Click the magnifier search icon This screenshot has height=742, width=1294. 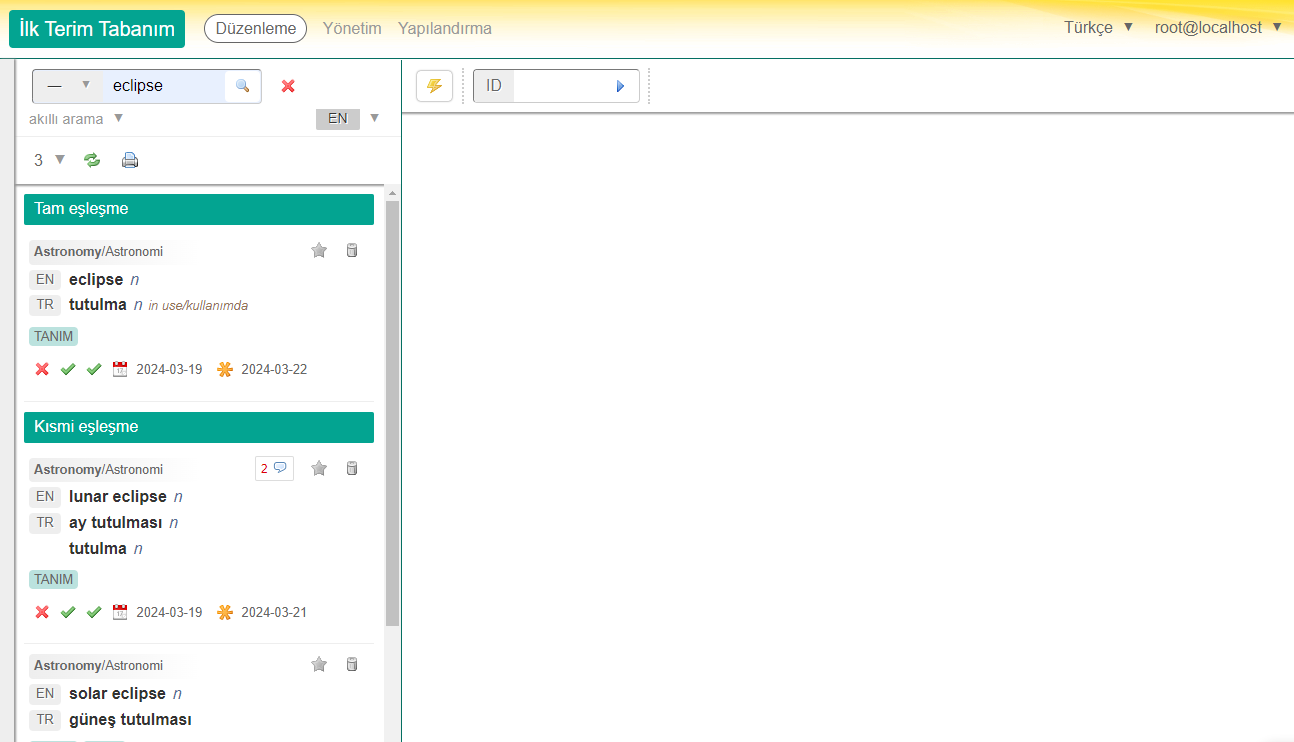pyautogui.click(x=242, y=86)
